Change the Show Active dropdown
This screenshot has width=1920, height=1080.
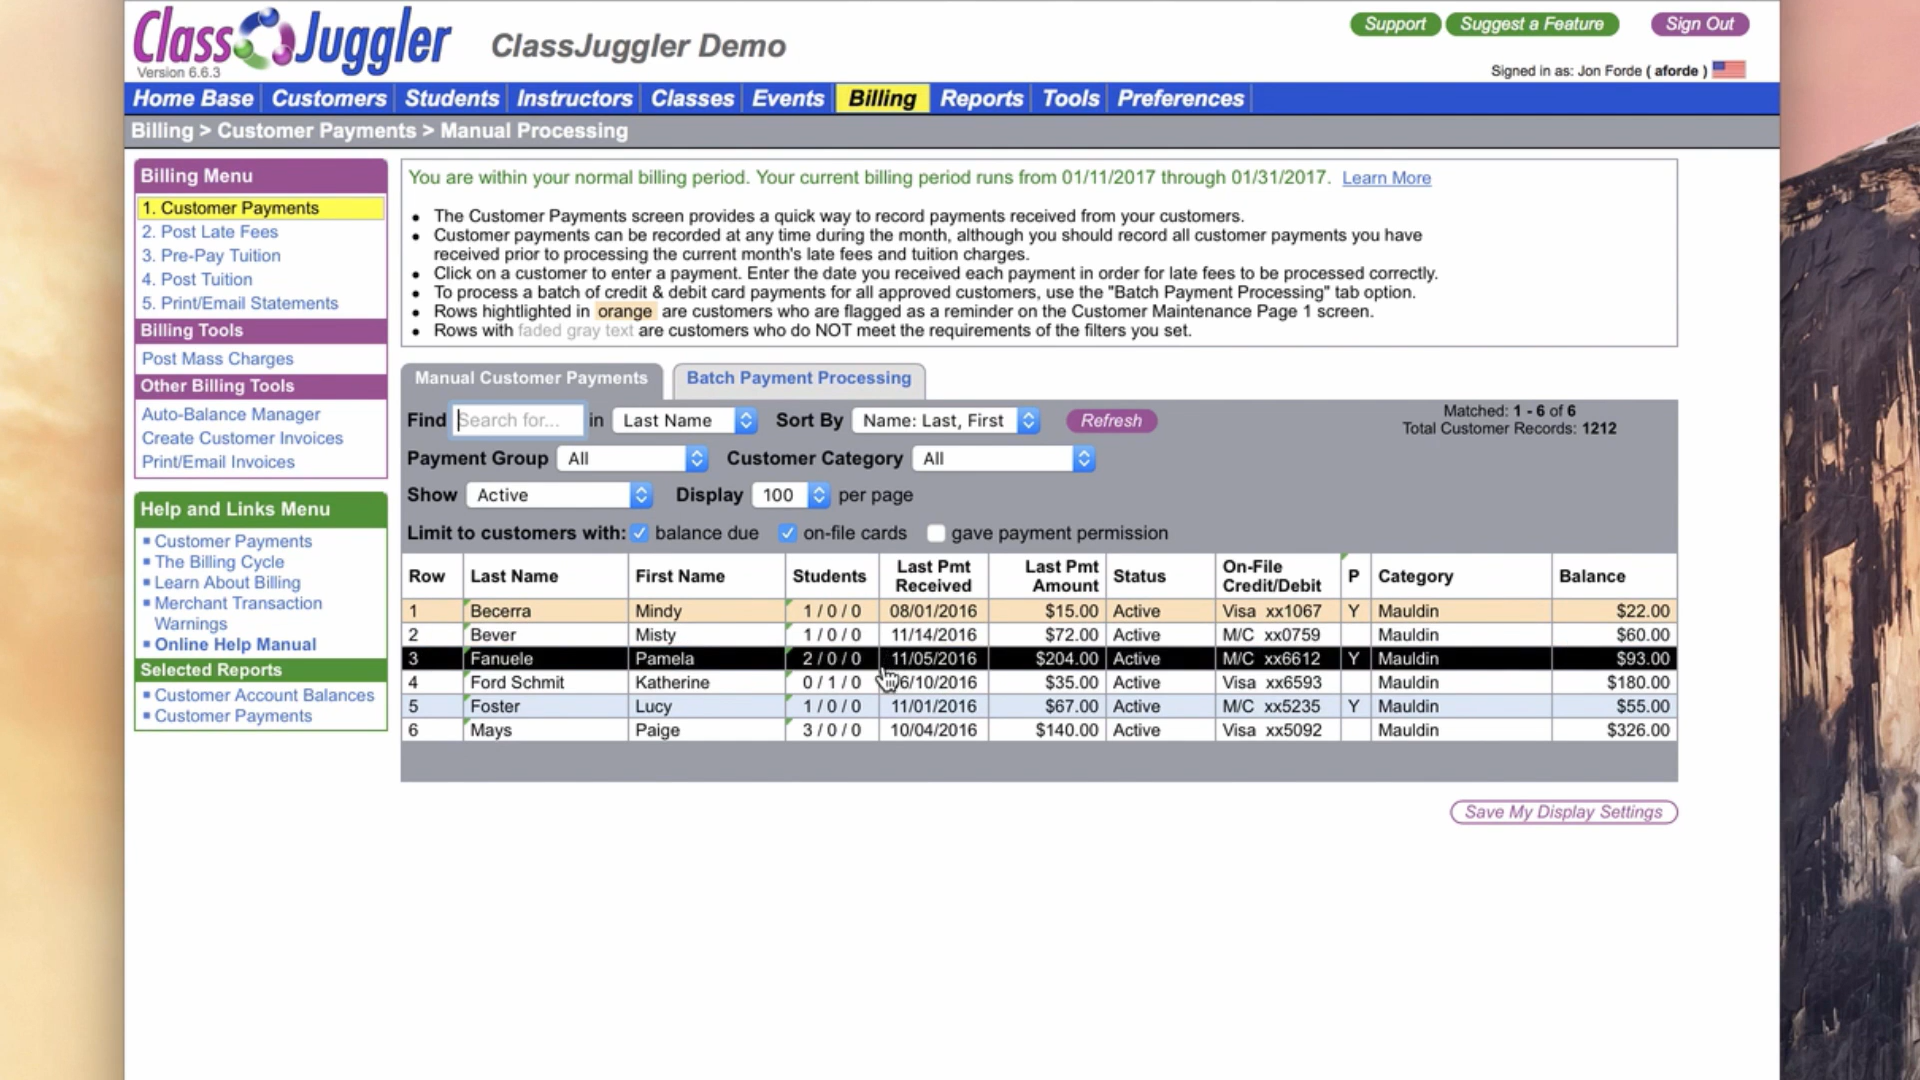(x=558, y=495)
